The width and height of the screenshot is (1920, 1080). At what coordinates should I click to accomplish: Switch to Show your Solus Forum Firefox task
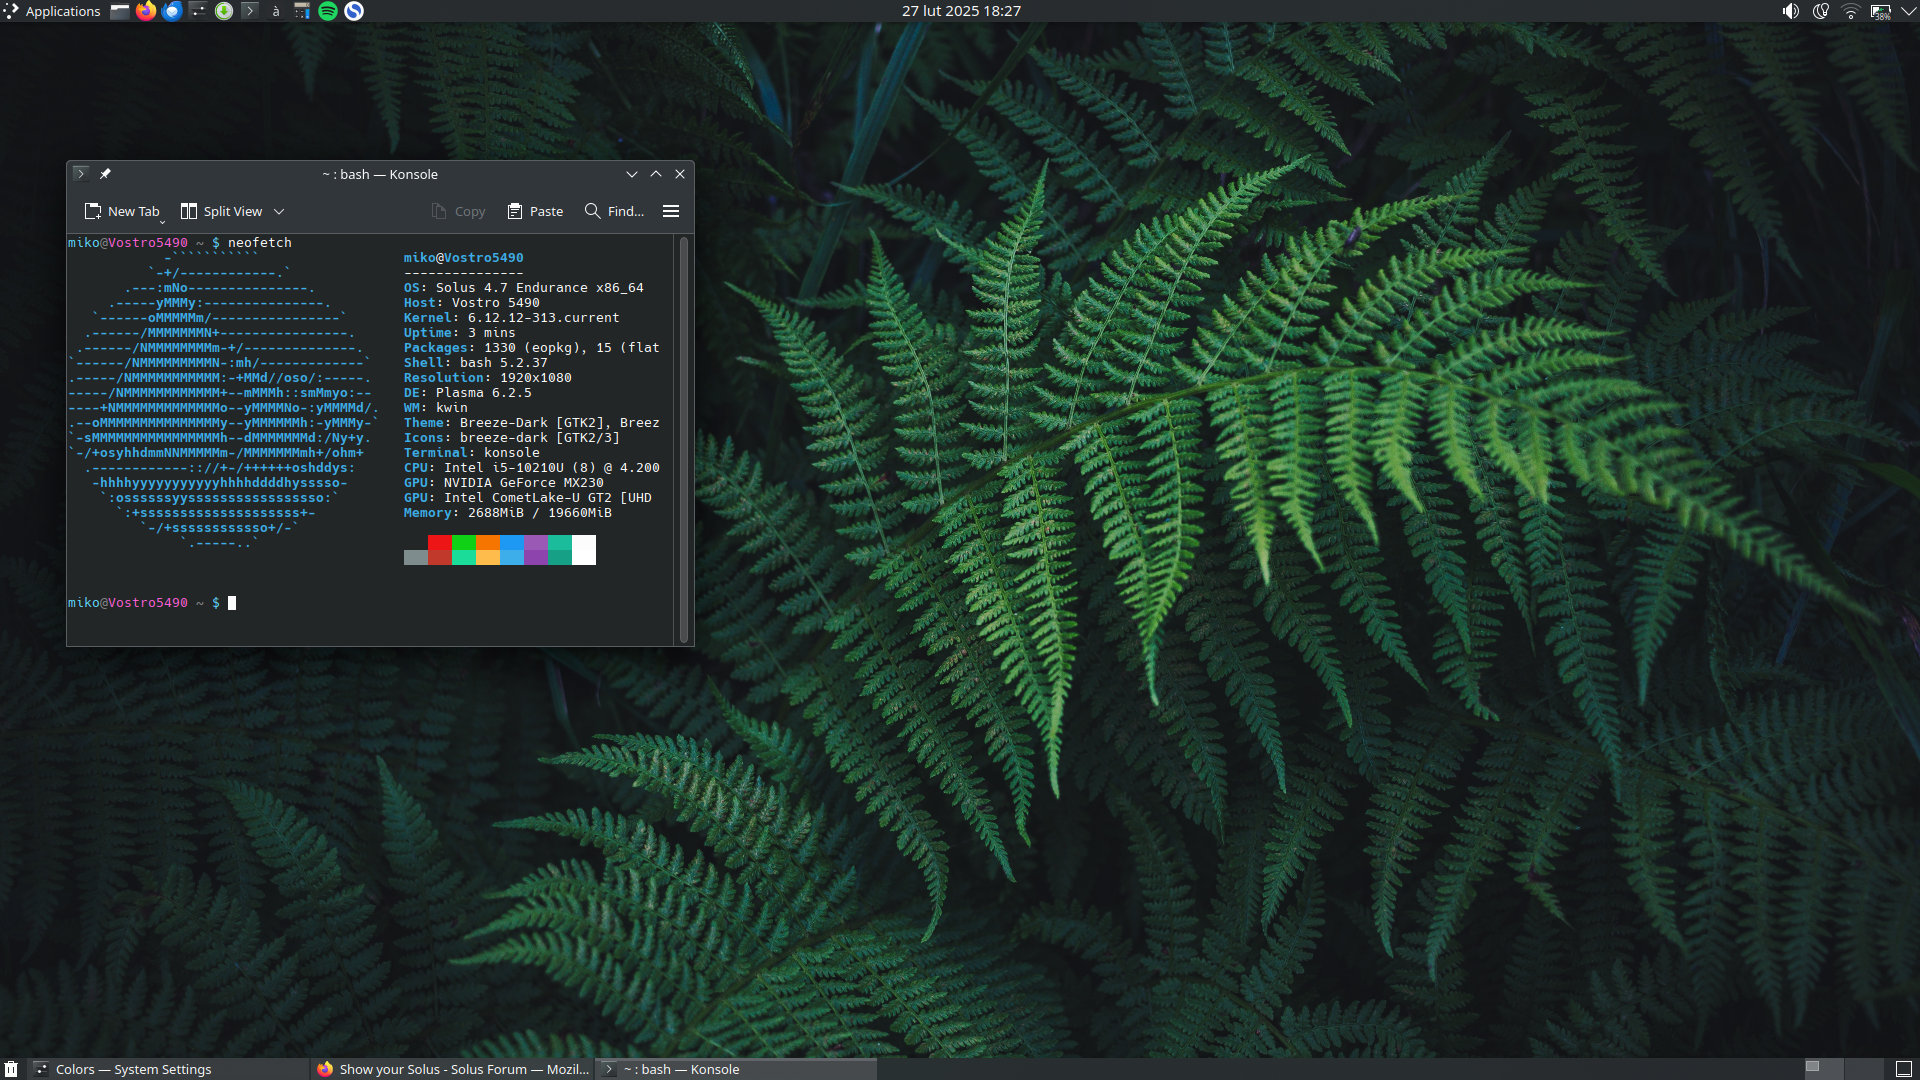453,1069
